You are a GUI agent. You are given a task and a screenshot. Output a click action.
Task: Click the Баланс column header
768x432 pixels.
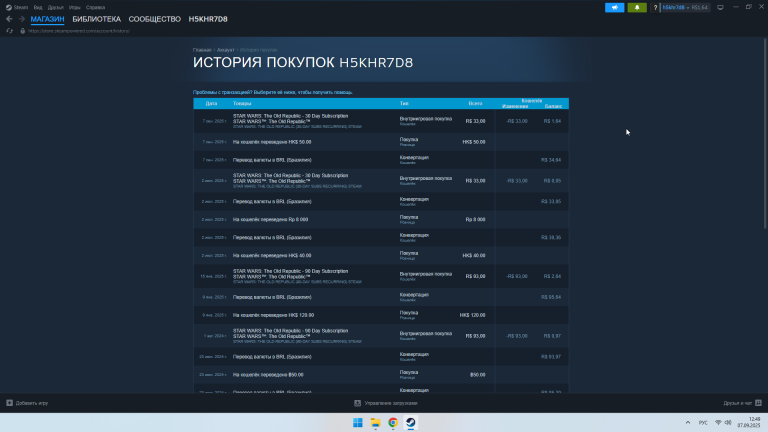[553, 106]
